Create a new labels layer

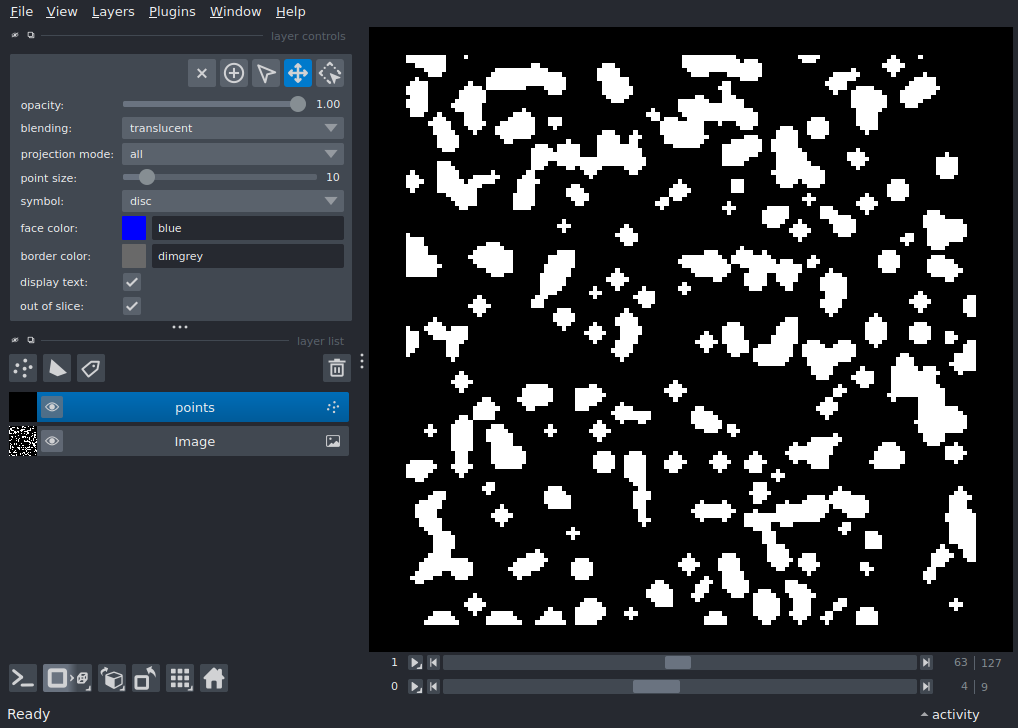coord(91,368)
